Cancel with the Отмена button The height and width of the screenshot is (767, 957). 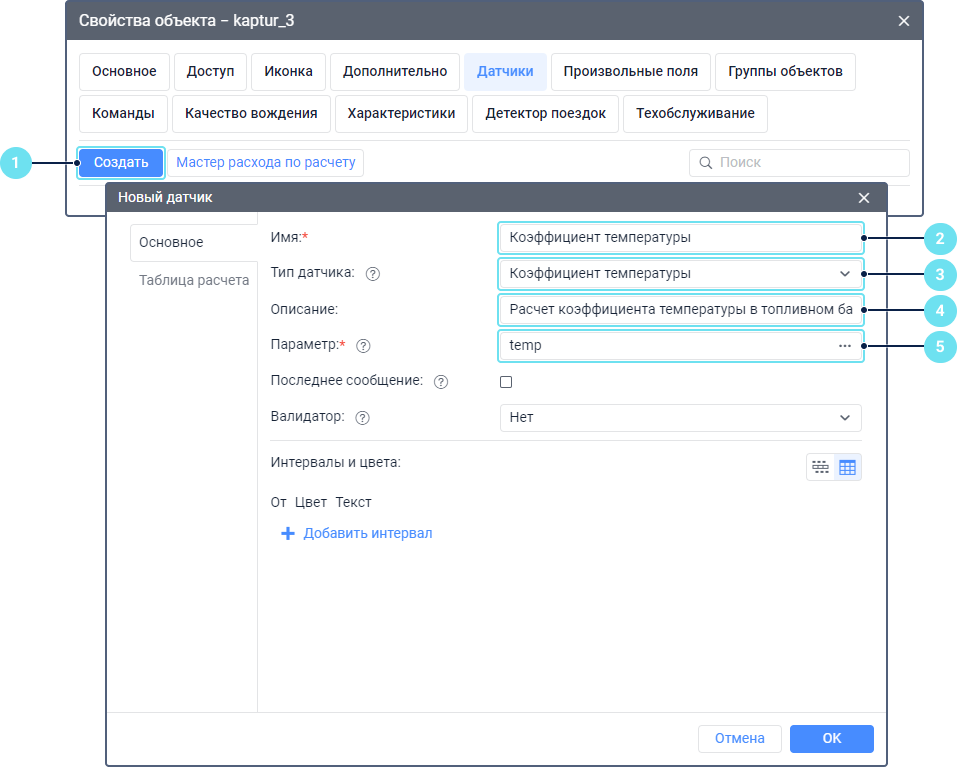point(739,739)
